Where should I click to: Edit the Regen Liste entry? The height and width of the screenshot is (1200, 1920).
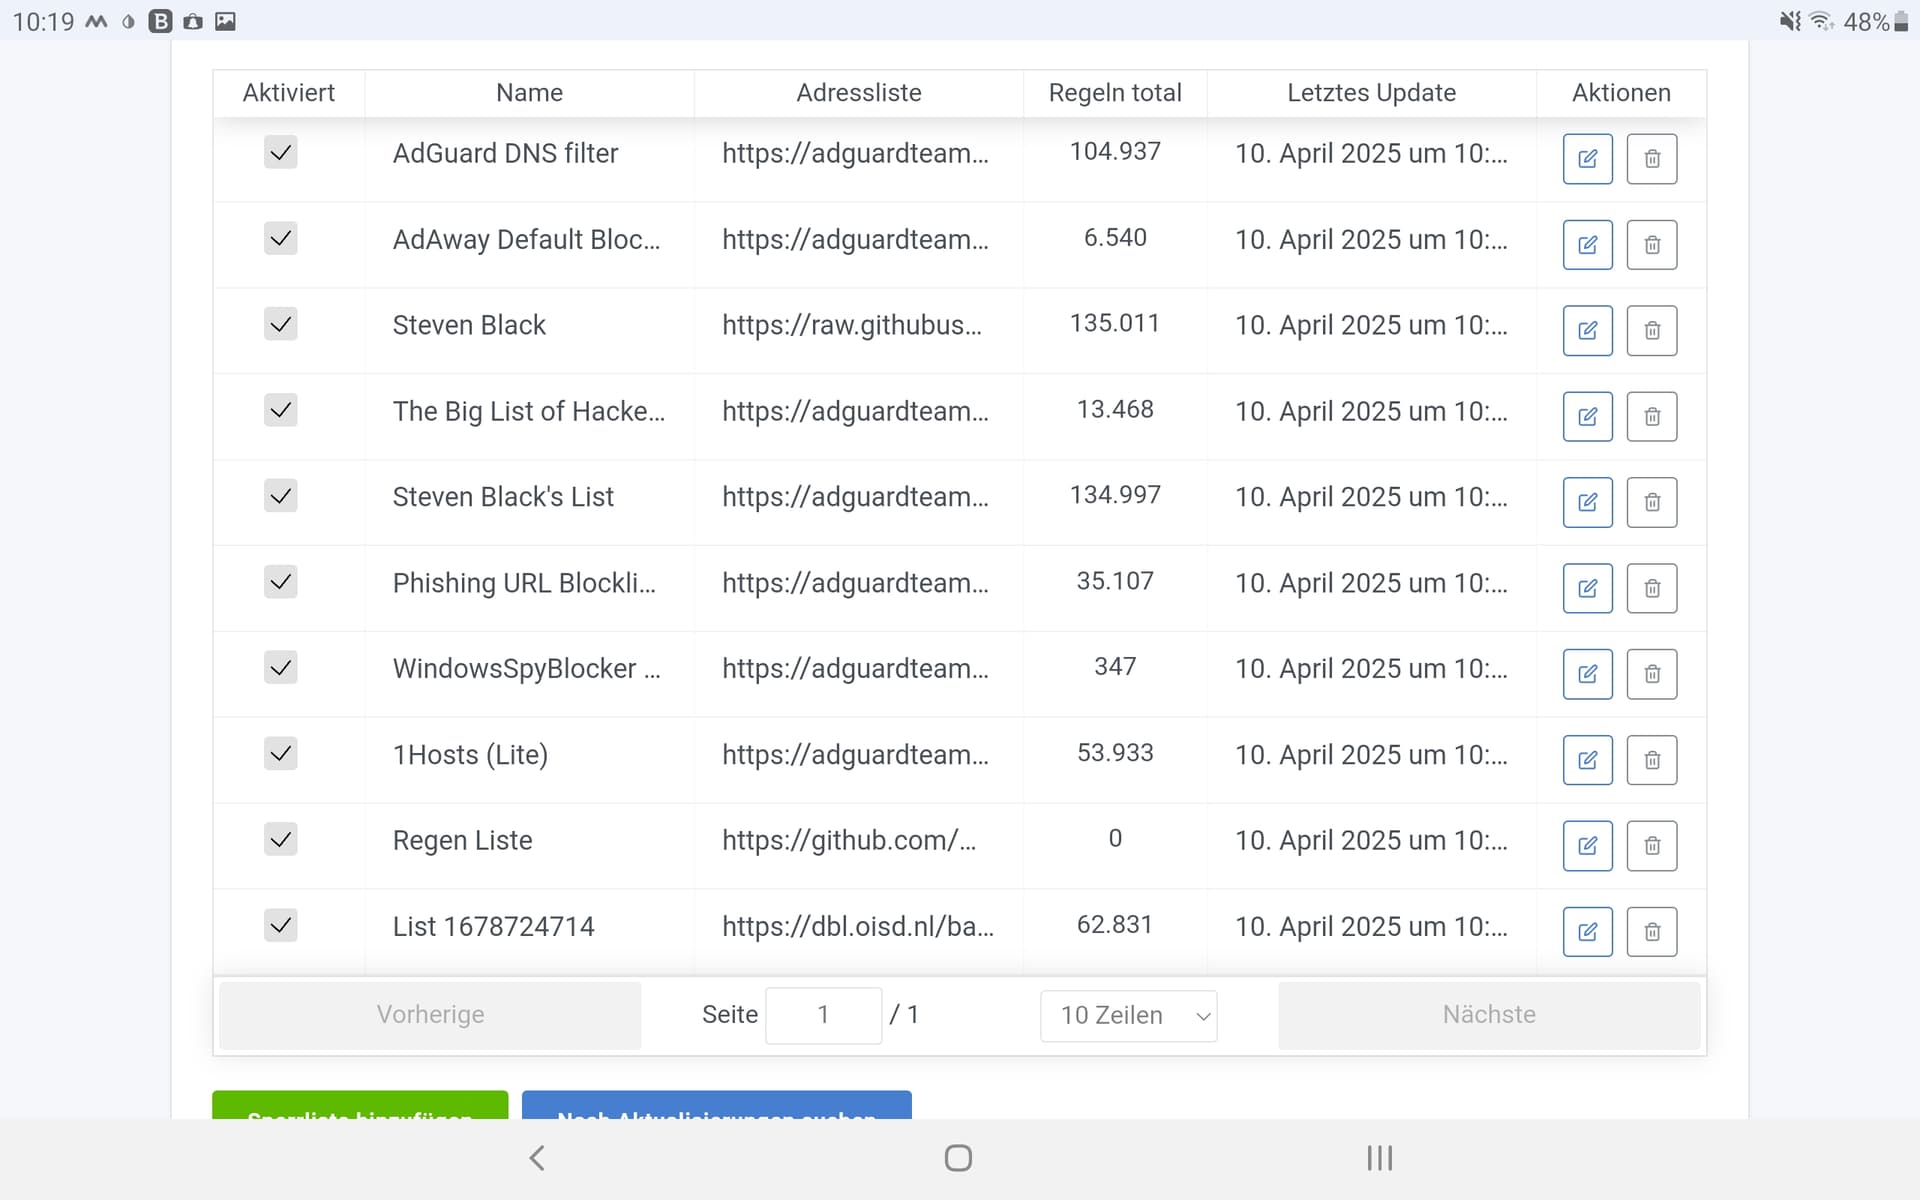pyautogui.click(x=1587, y=846)
